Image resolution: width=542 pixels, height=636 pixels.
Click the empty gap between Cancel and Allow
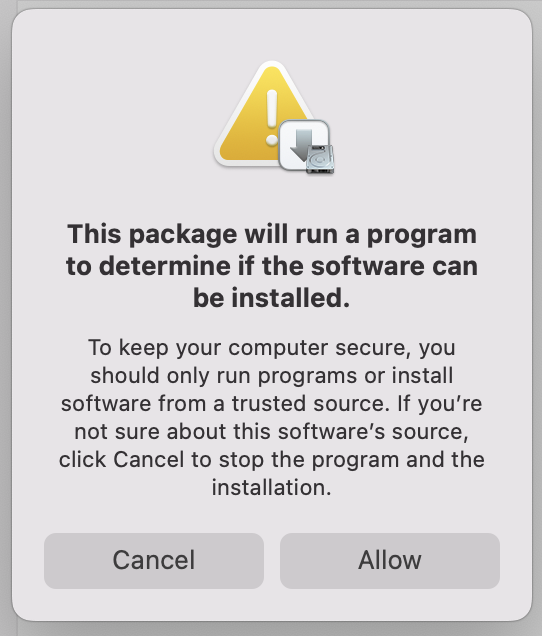pyautogui.click(x=272, y=561)
